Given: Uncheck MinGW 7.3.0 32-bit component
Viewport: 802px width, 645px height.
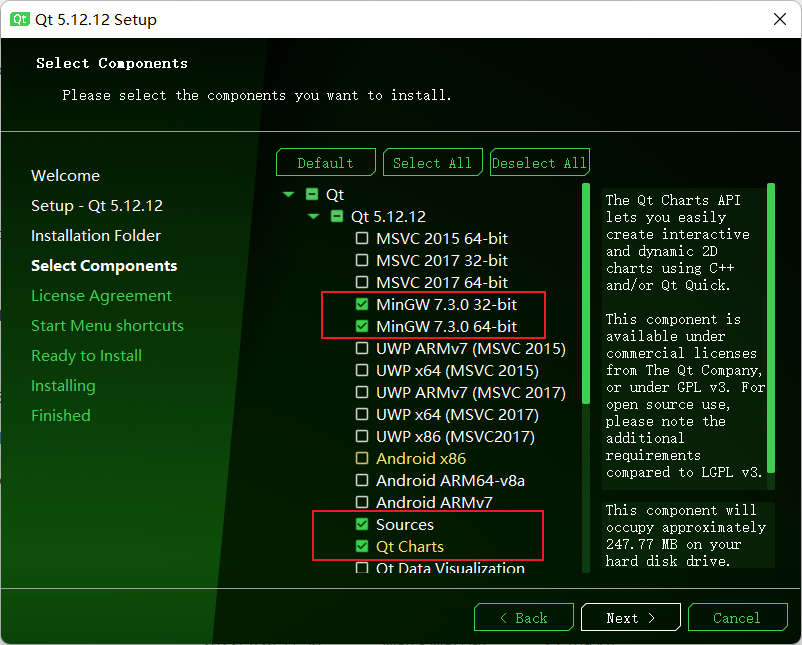Looking at the screenshot, I should point(362,304).
